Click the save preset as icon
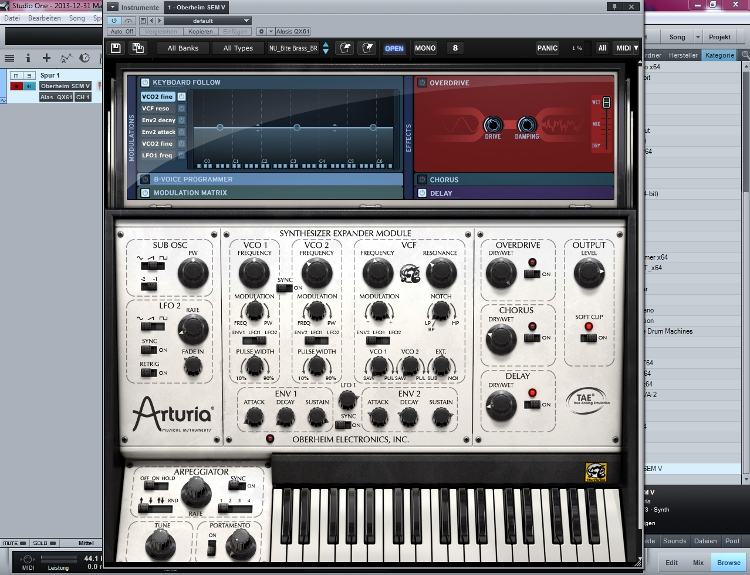Viewport: 750px width, 575px height. (138, 48)
